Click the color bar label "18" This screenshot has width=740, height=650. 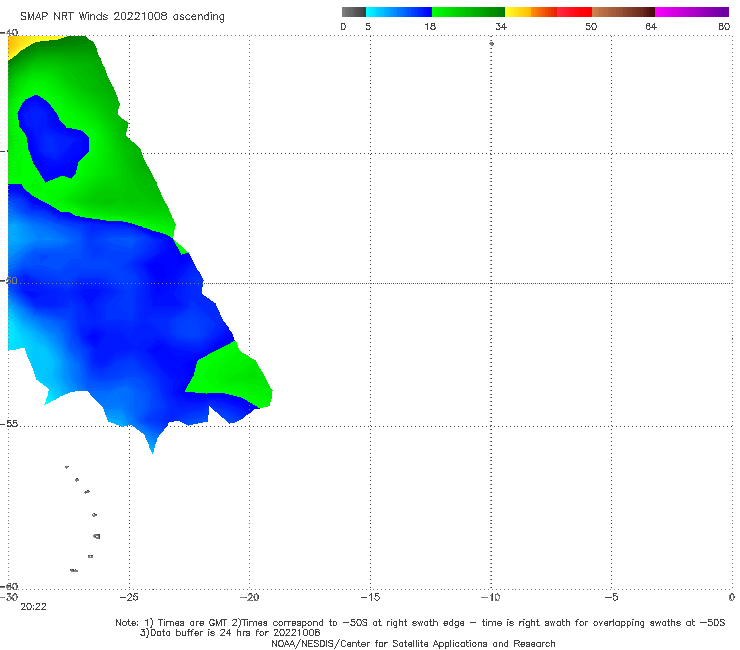tap(430, 26)
